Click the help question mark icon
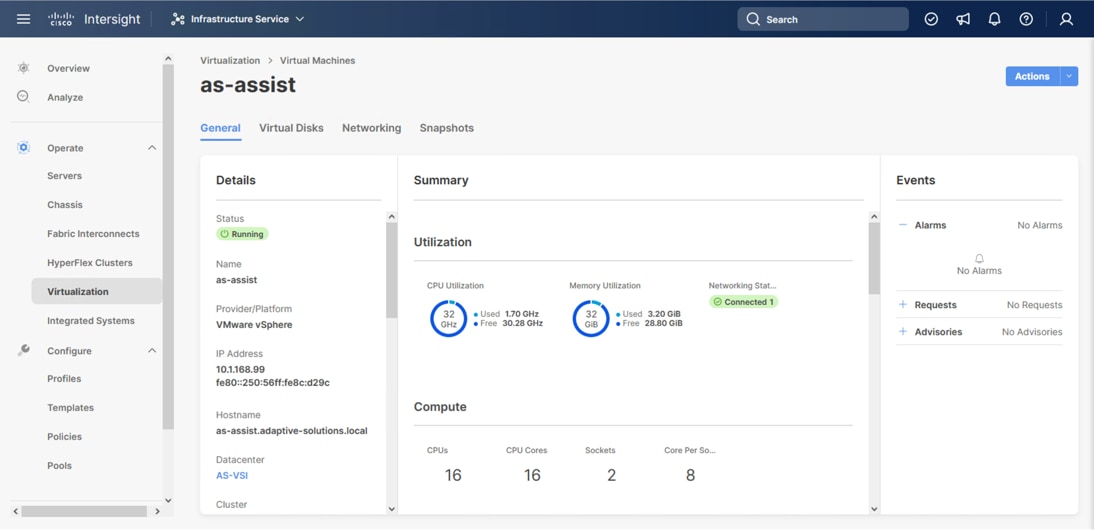Image resolution: width=1094 pixels, height=530 pixels. 1026,19
